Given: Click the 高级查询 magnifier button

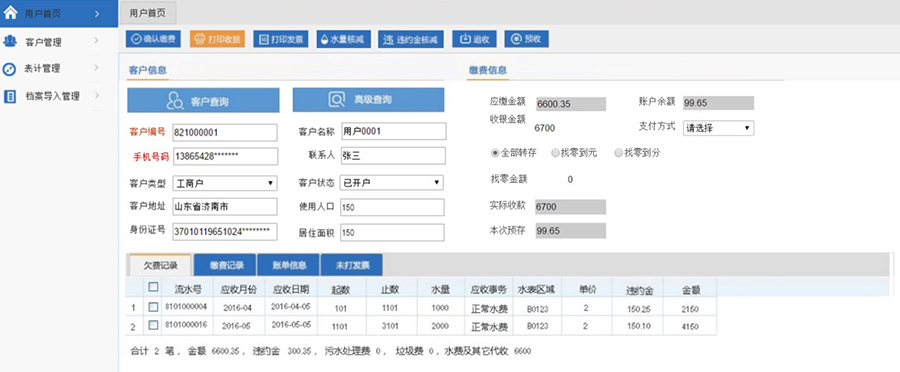Looking at the screenshot, I should click(368, 100).
